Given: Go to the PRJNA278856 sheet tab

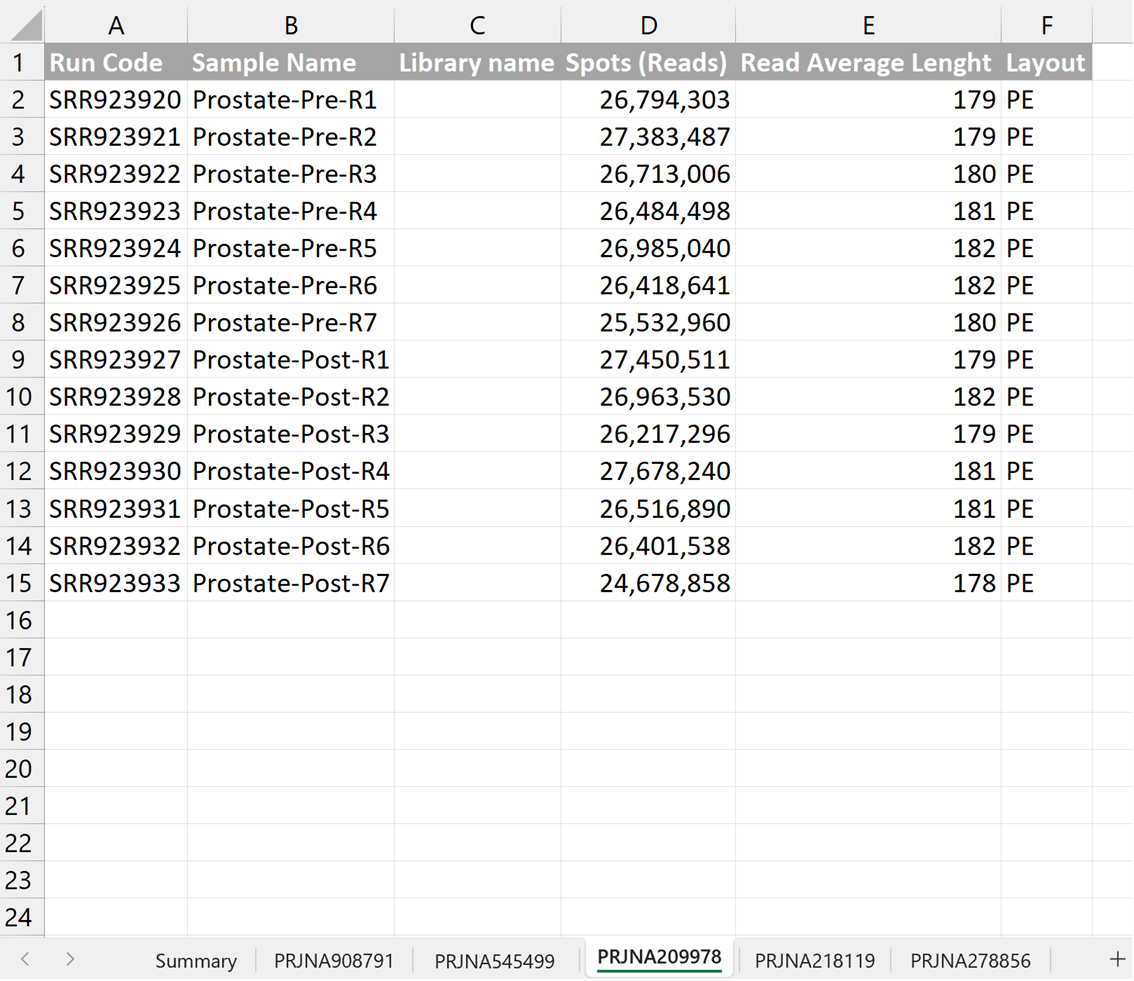Looking at the screenshot, I should [970, 961].
